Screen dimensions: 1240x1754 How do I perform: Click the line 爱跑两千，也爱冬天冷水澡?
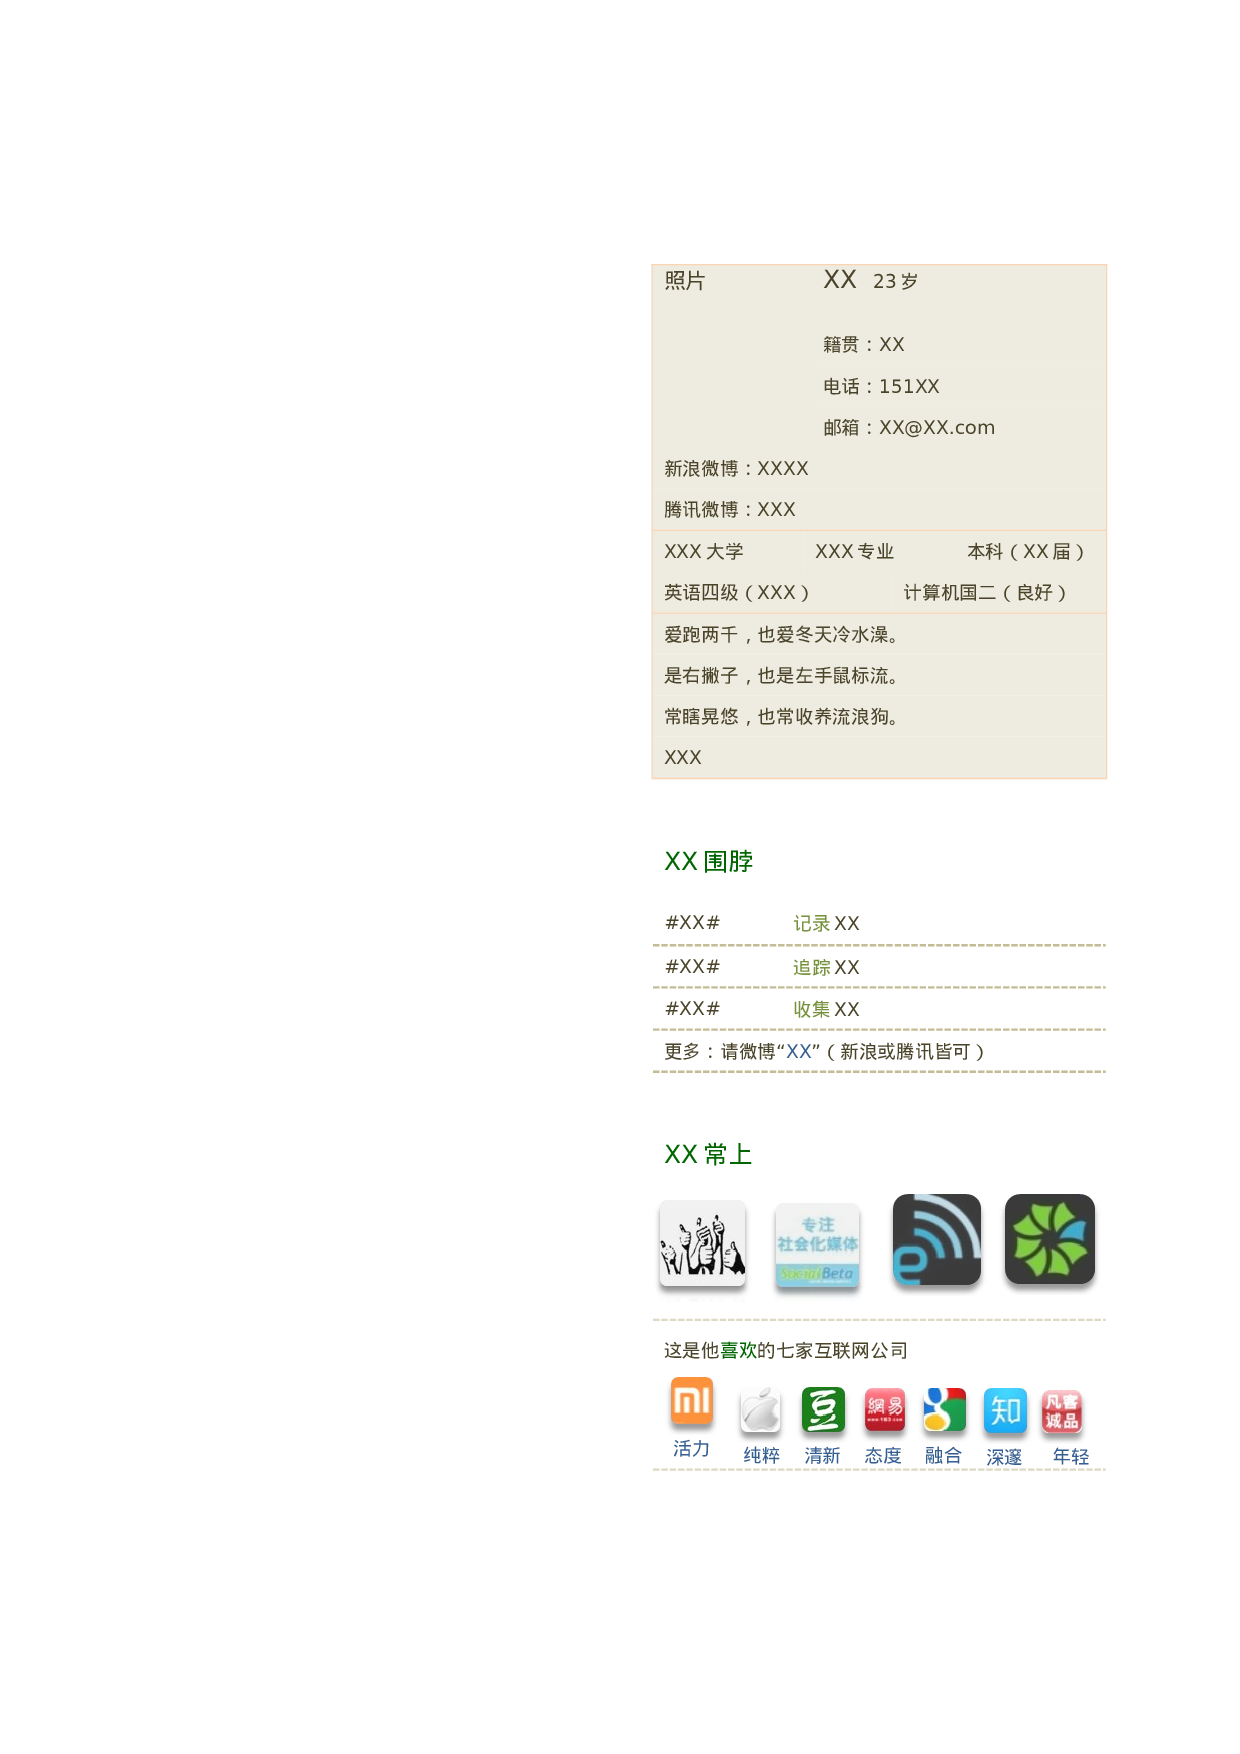point(781,634)
